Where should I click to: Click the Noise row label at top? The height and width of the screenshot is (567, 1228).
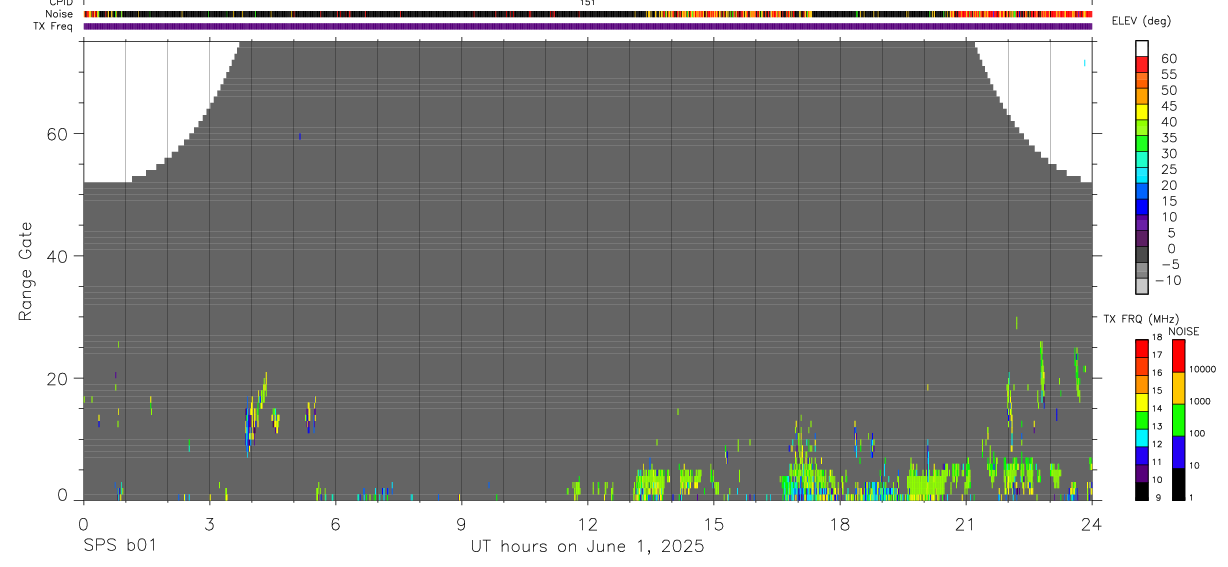point(61,14)
